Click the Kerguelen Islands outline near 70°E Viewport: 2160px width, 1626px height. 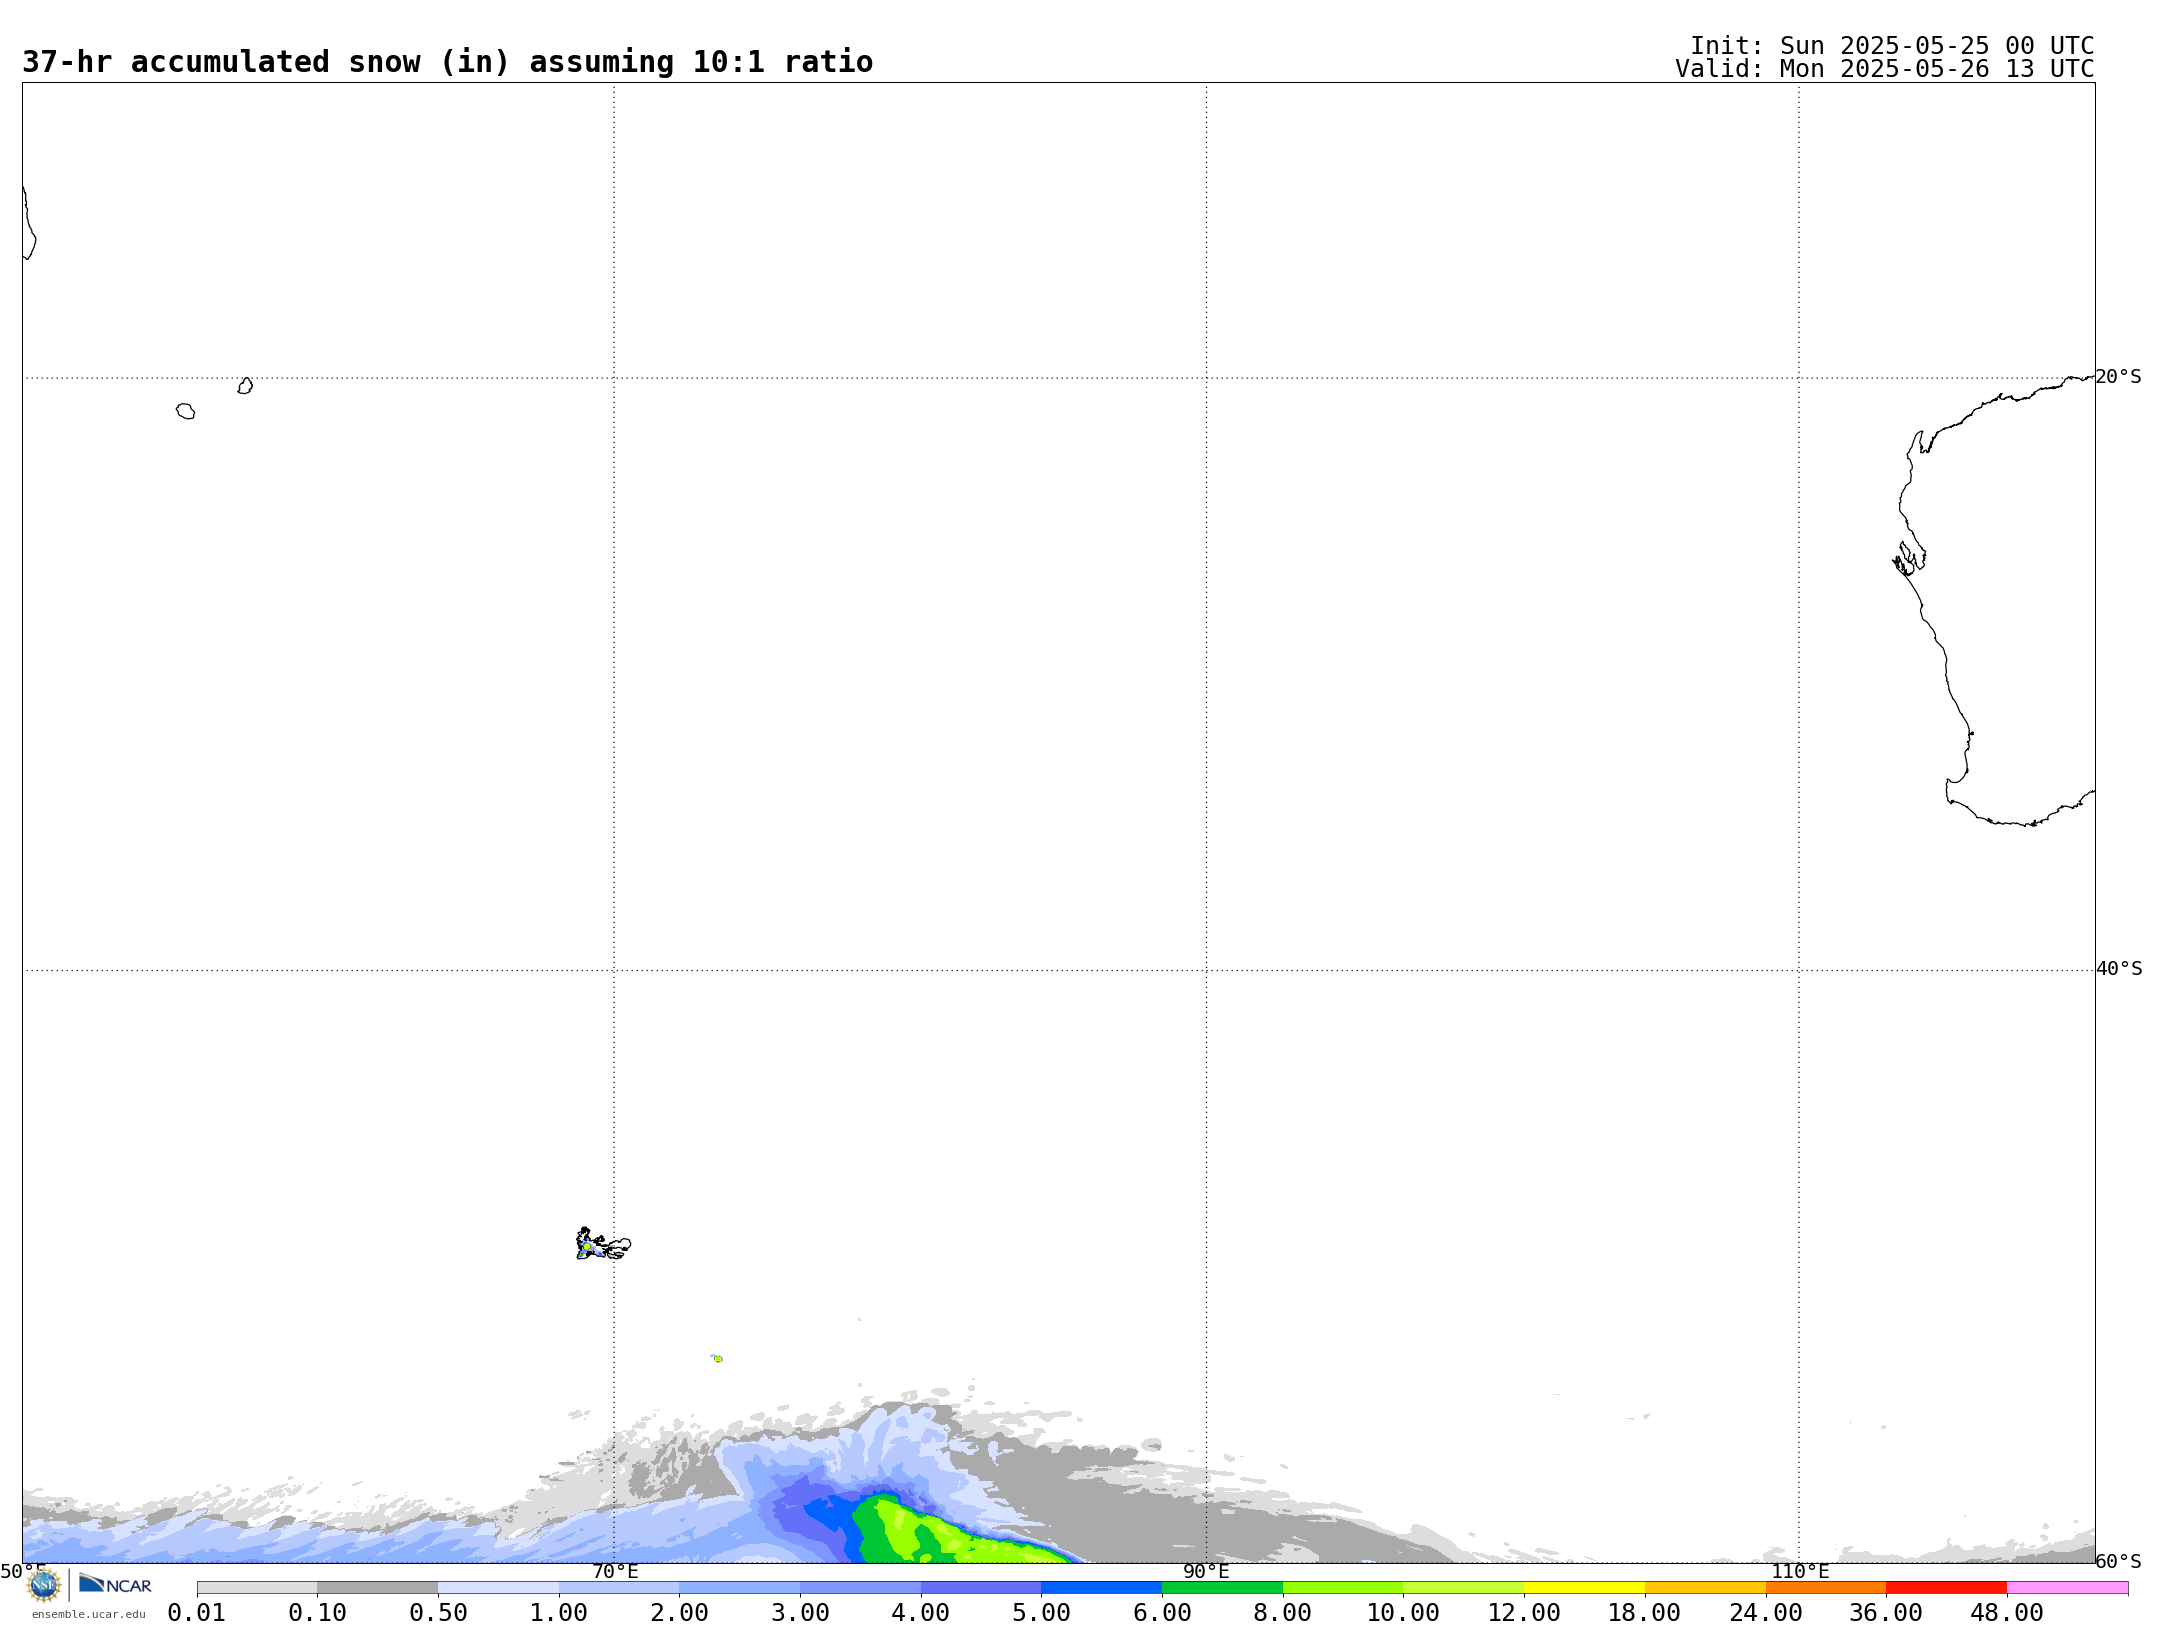coord(603,1244)
